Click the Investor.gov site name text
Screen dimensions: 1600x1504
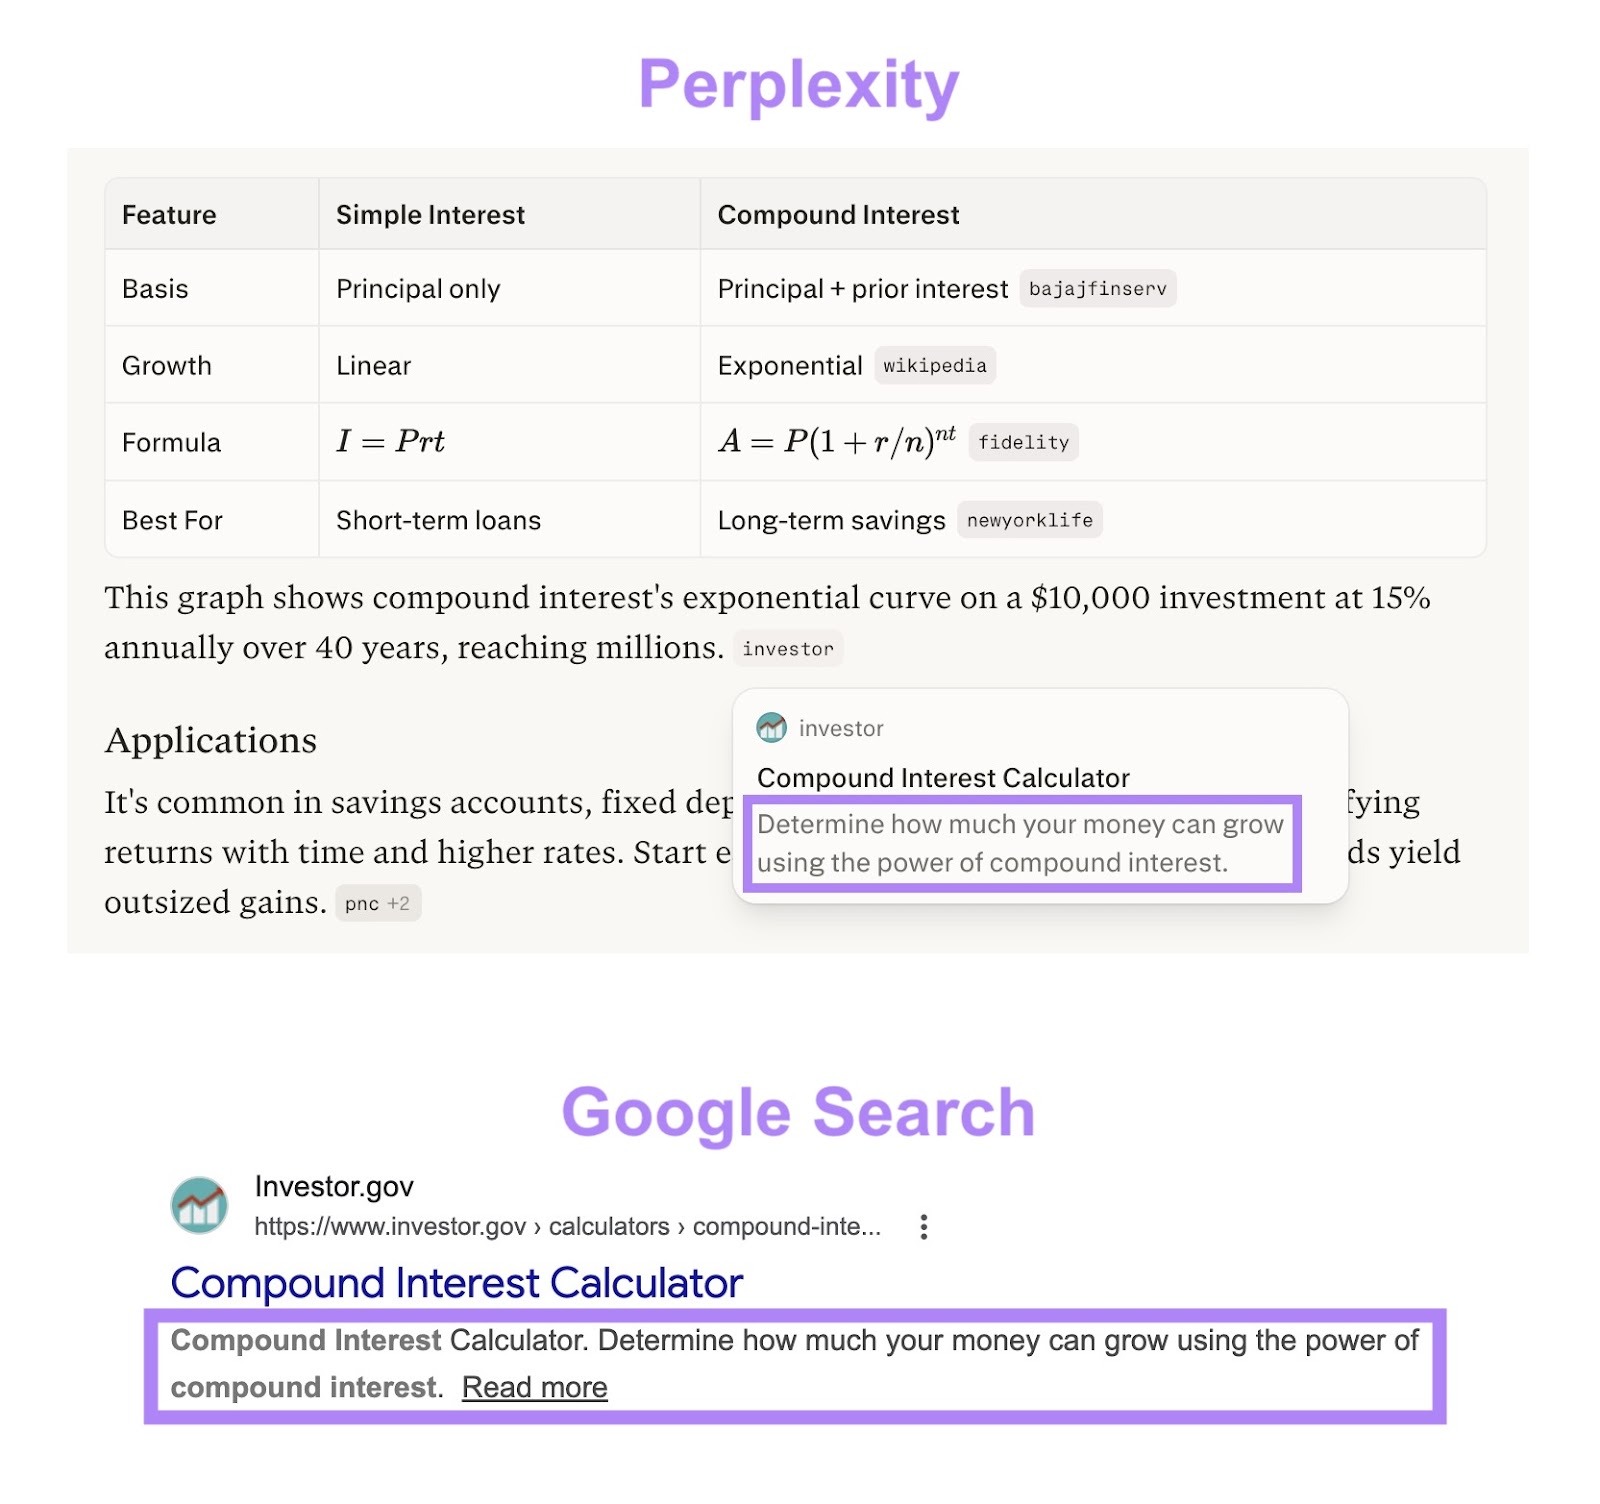tap(333, 1187)
